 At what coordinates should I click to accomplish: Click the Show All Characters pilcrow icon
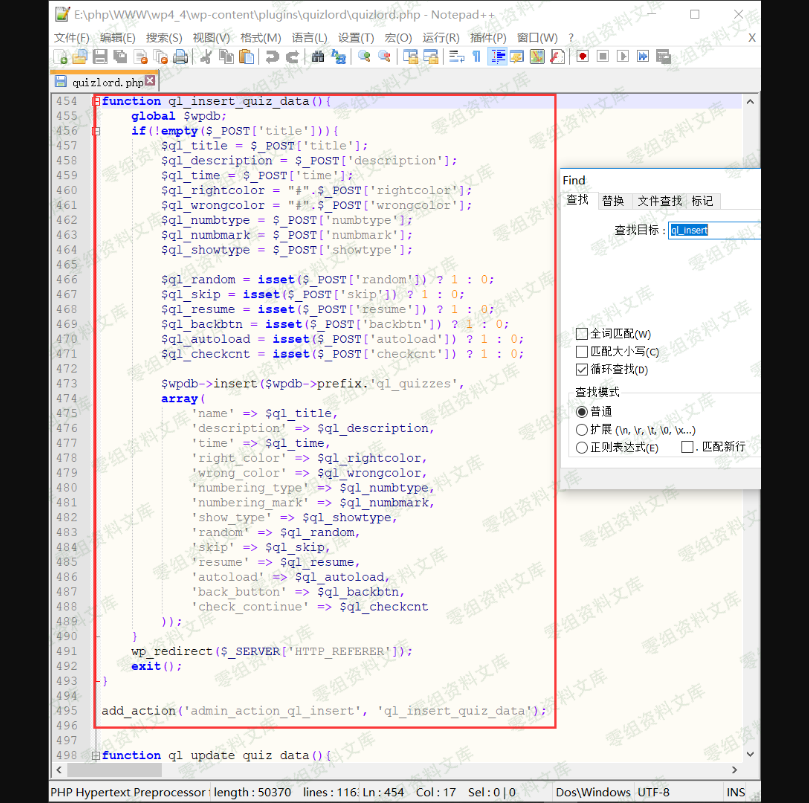point(476,57)
